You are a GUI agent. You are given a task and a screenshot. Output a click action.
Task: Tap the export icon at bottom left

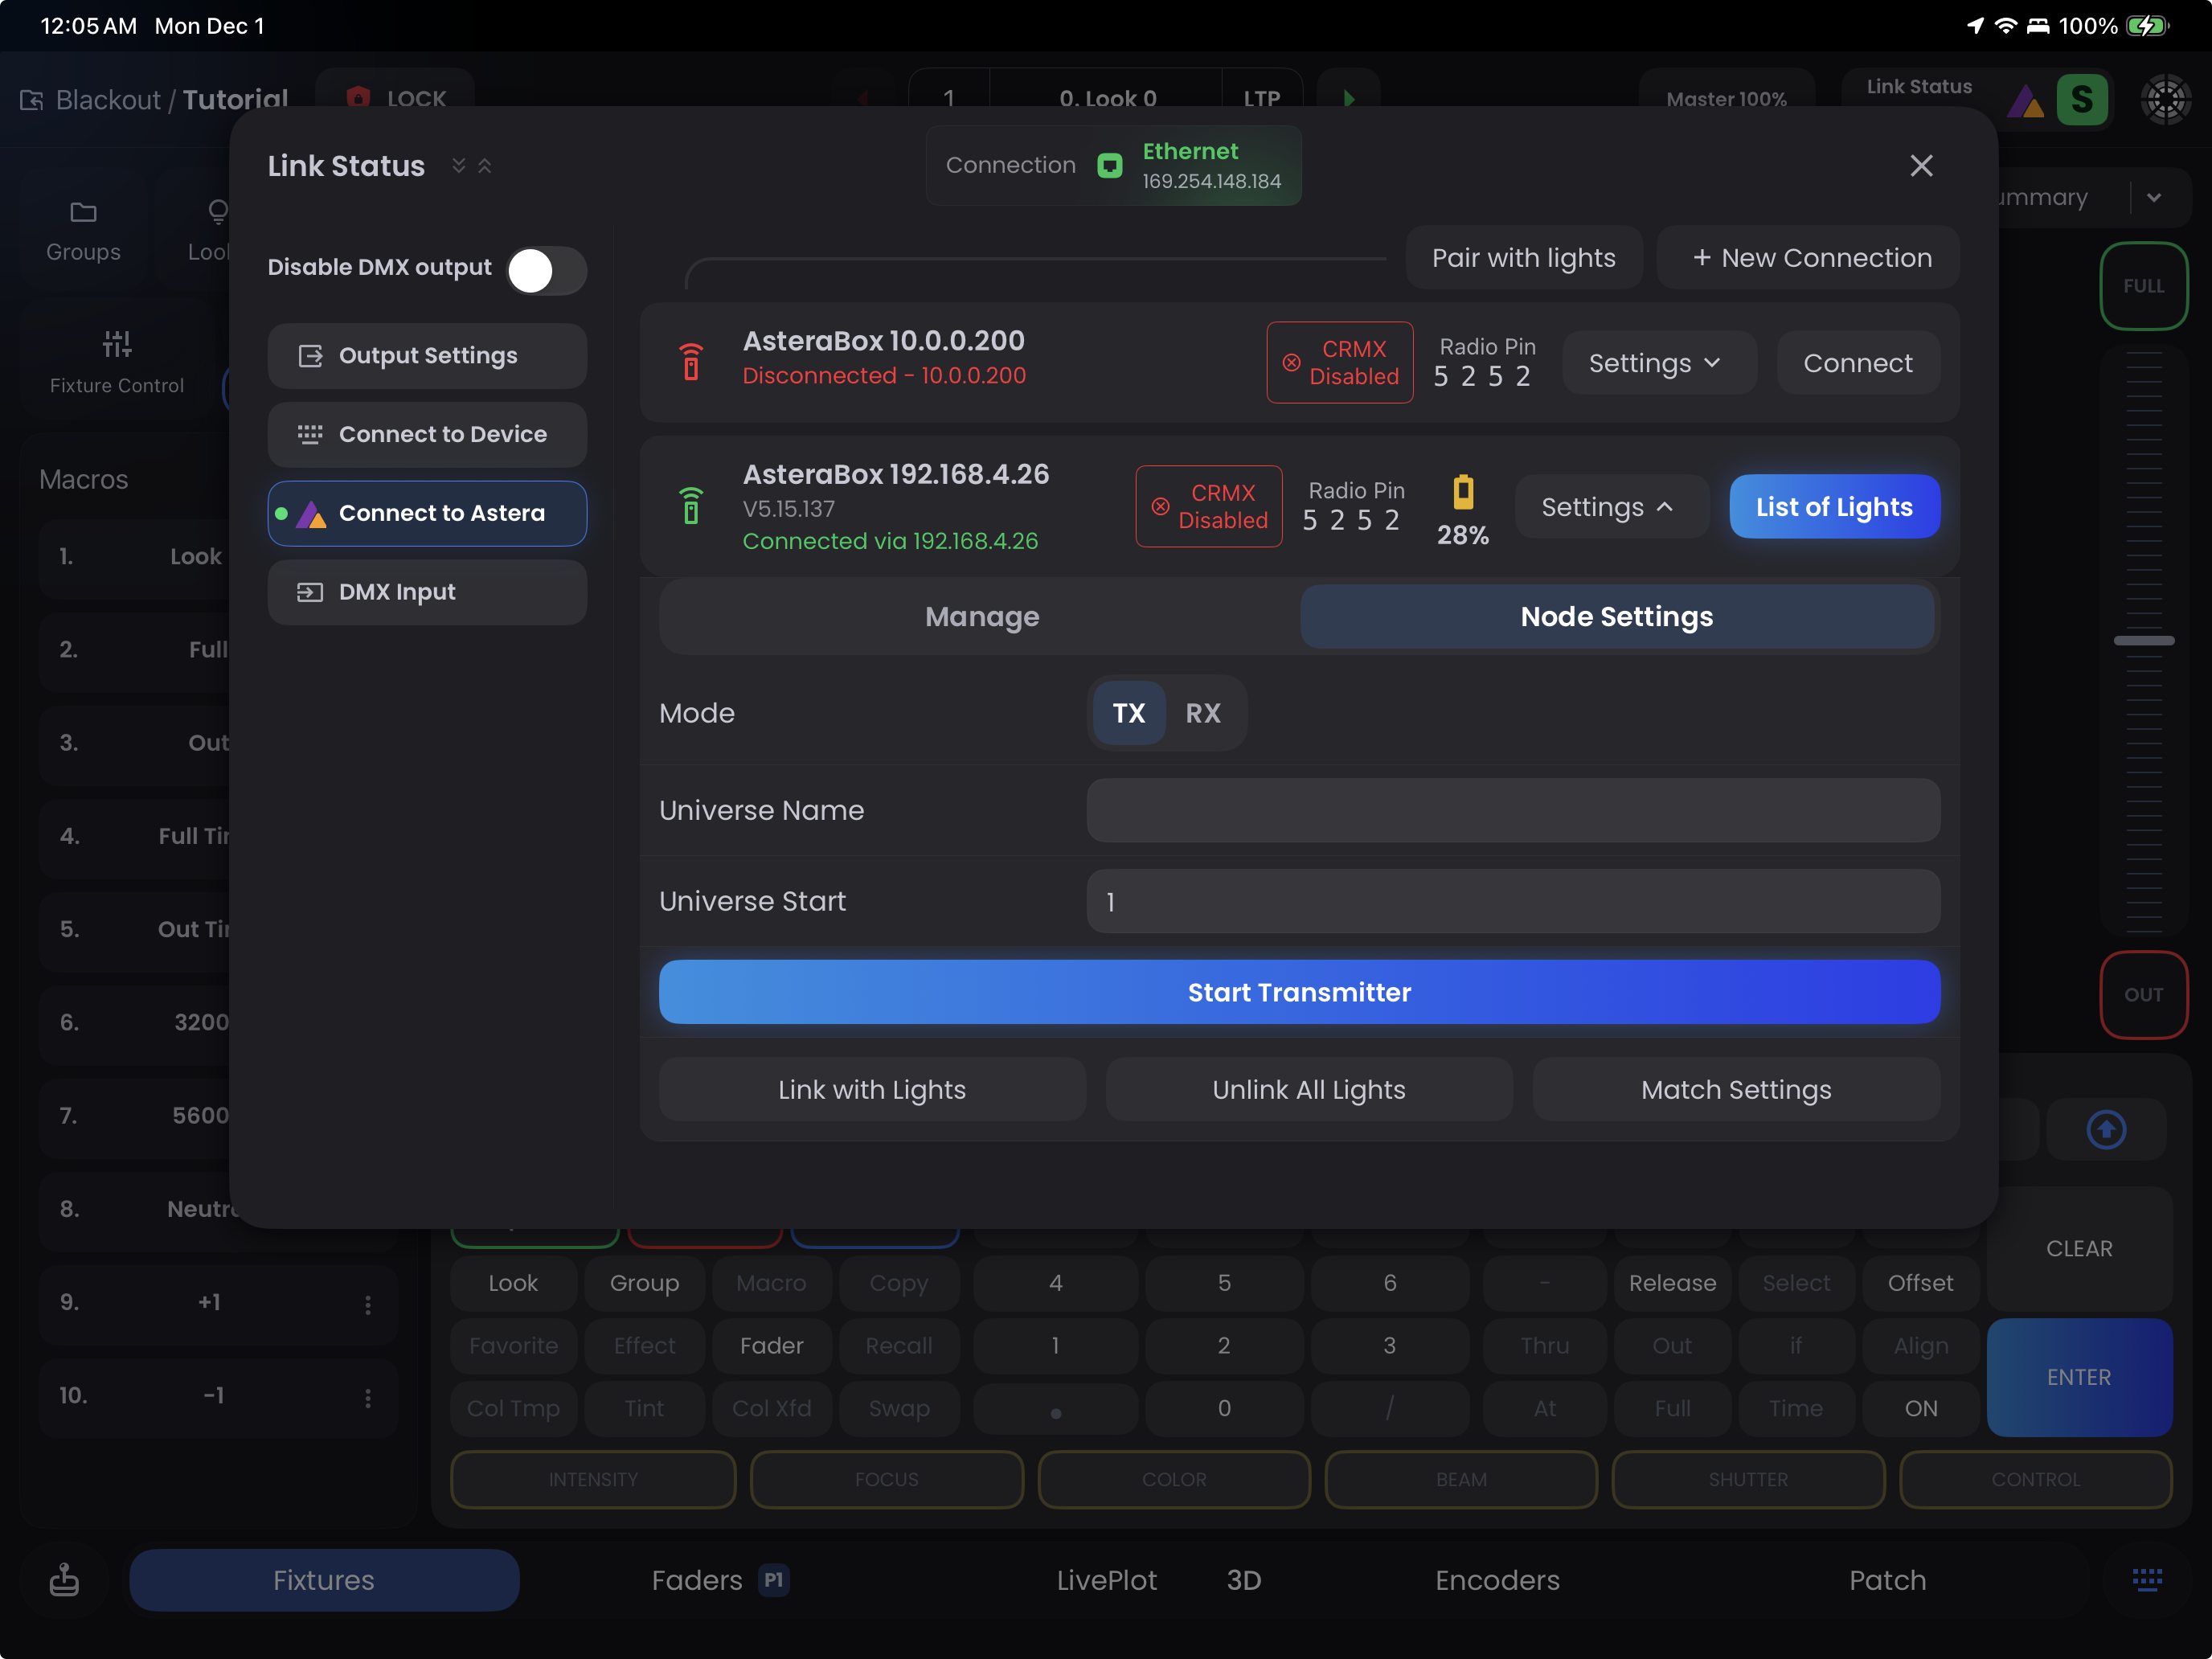click(x=64, y=1580)
